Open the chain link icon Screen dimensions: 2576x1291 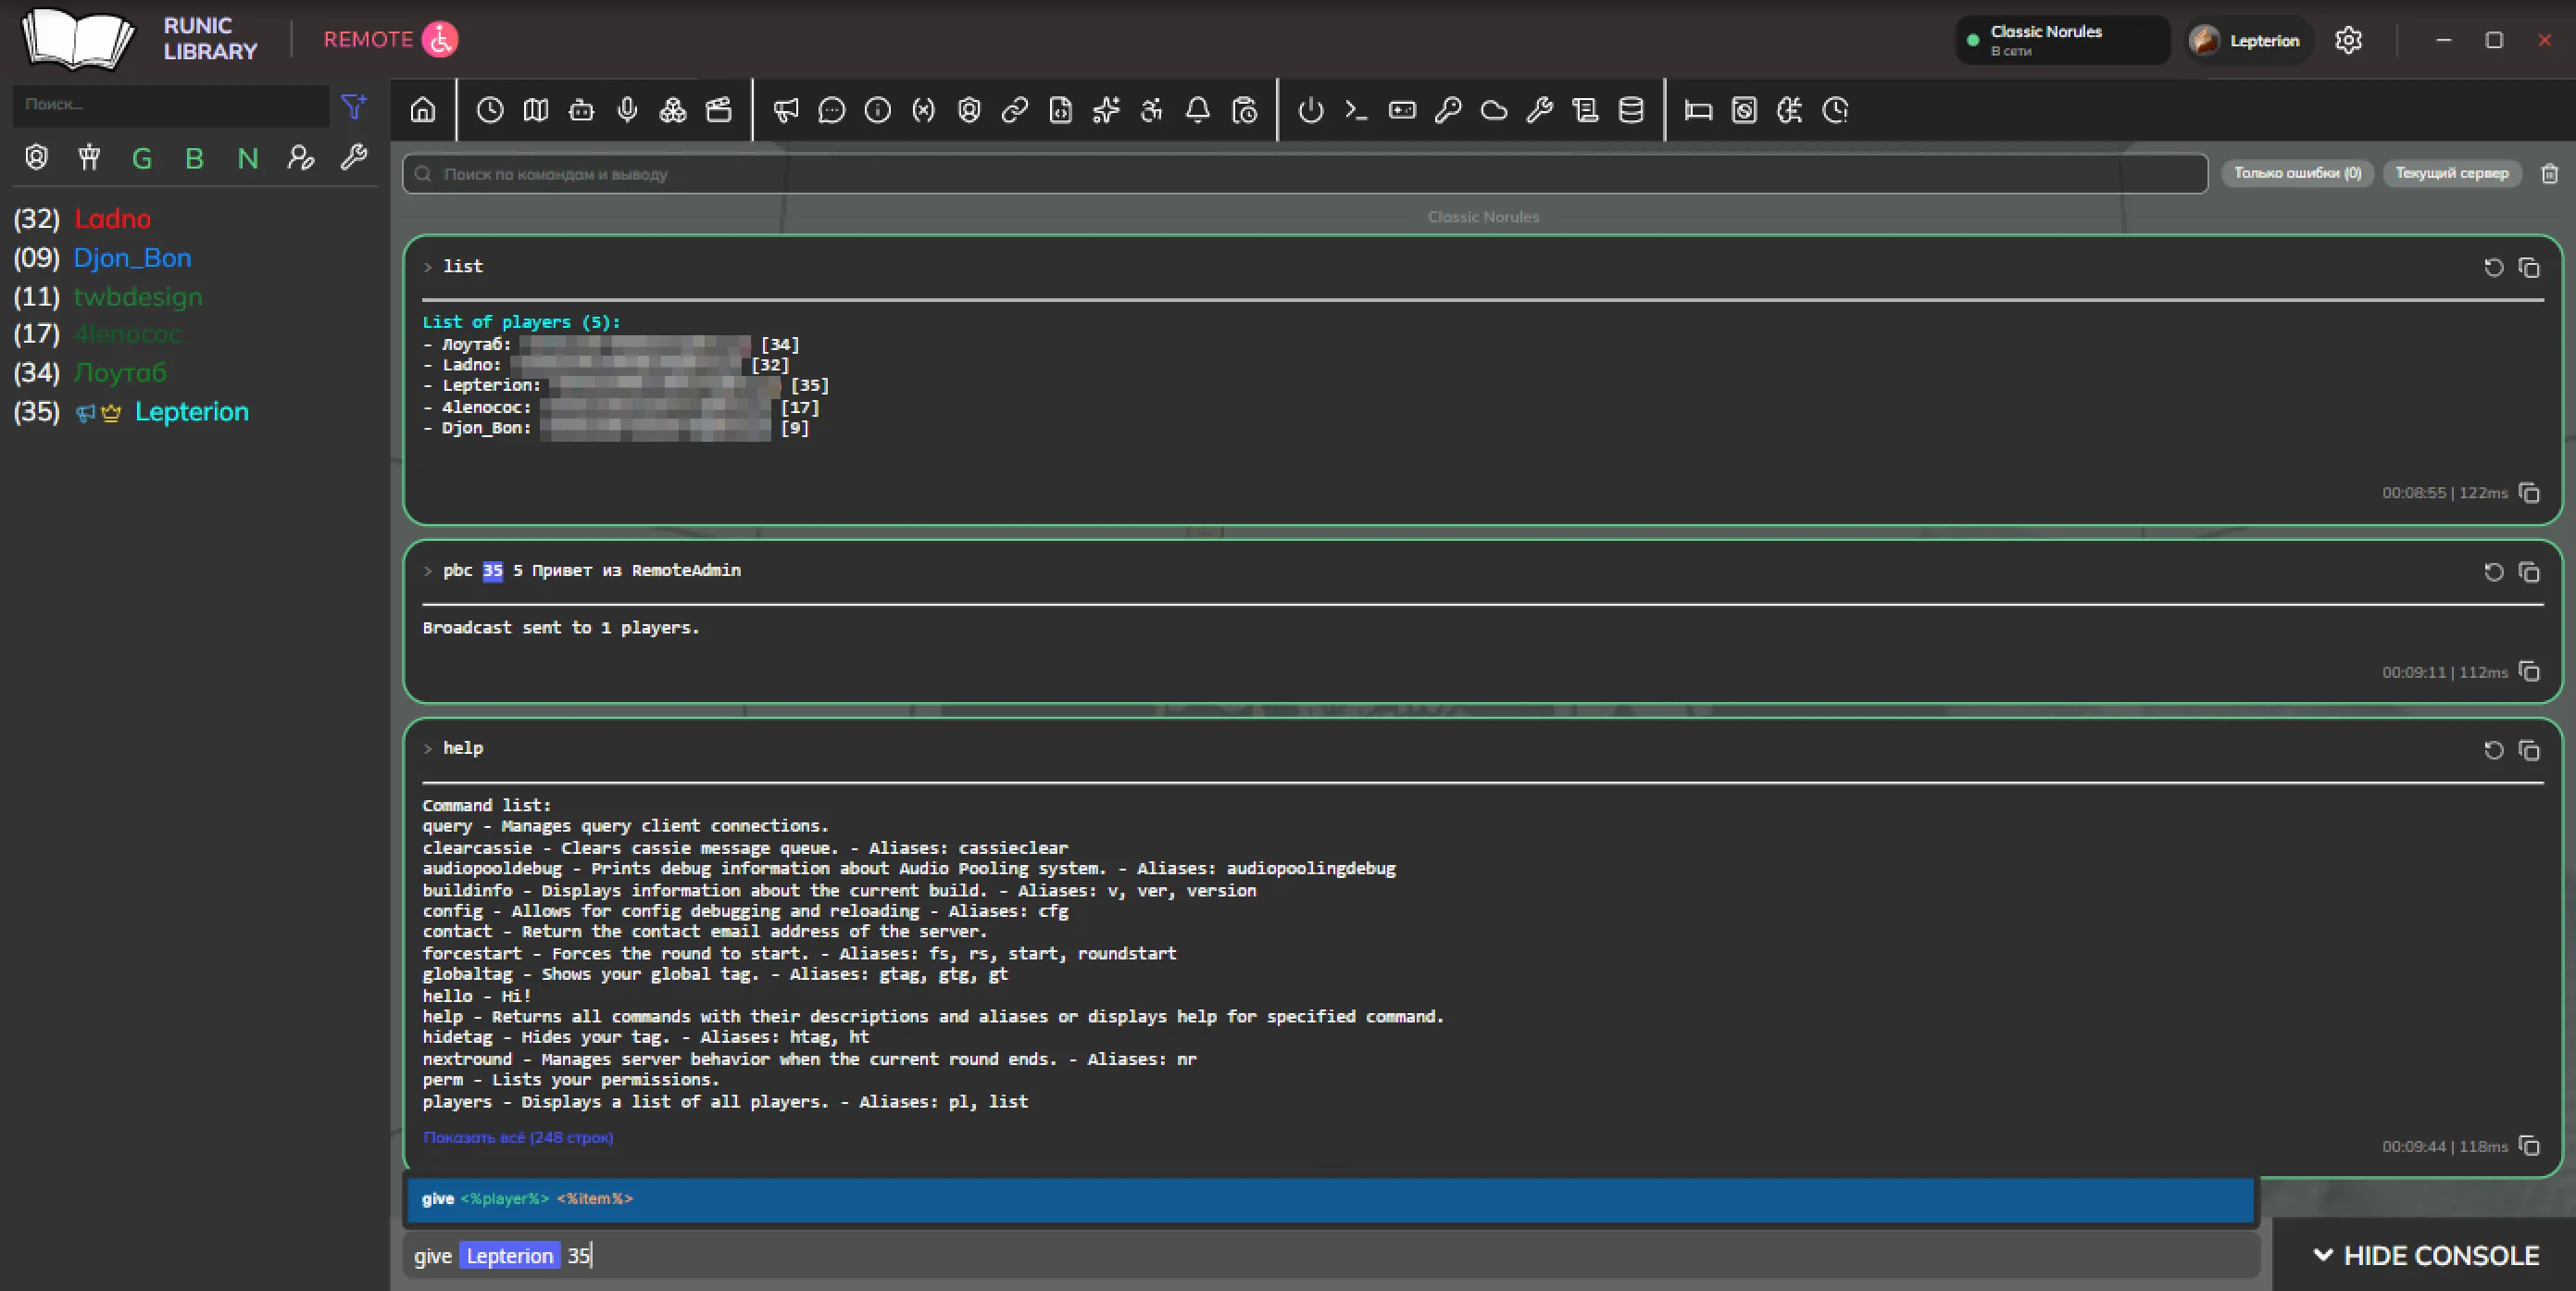[1015, 110]
